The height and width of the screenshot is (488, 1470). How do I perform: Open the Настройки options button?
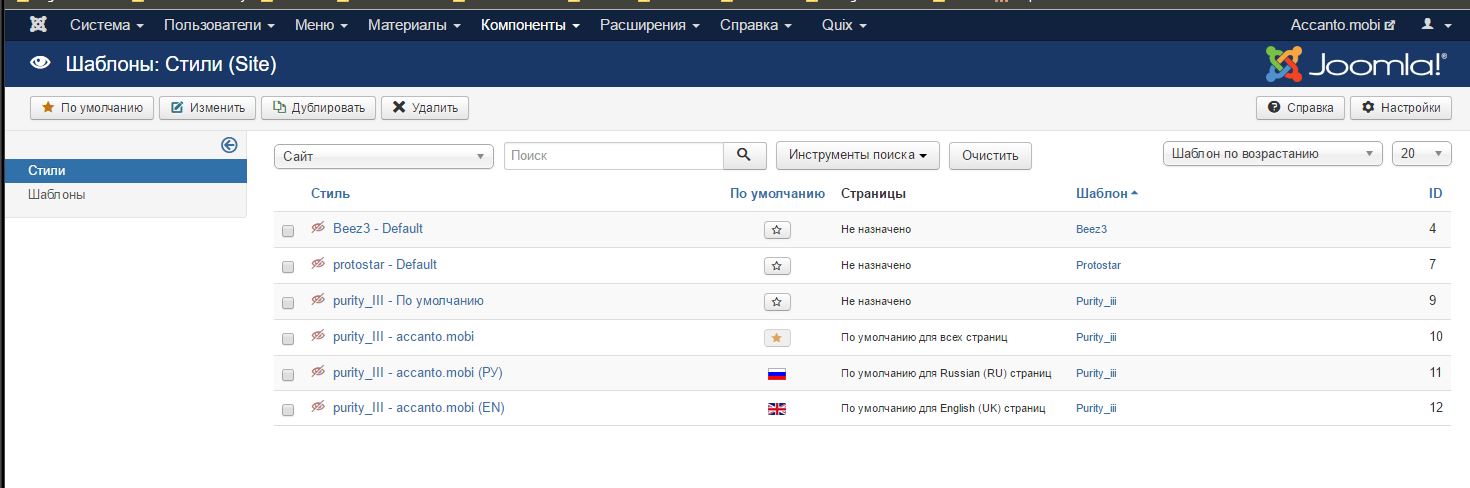pyautogui.click(x=1400, y=108)
